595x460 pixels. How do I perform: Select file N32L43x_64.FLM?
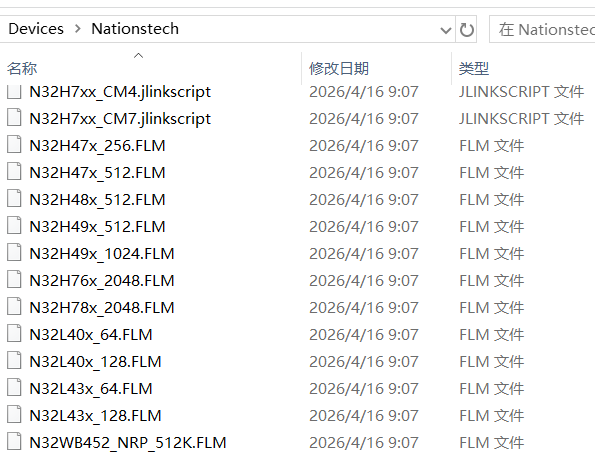click(x=91, y=388)
